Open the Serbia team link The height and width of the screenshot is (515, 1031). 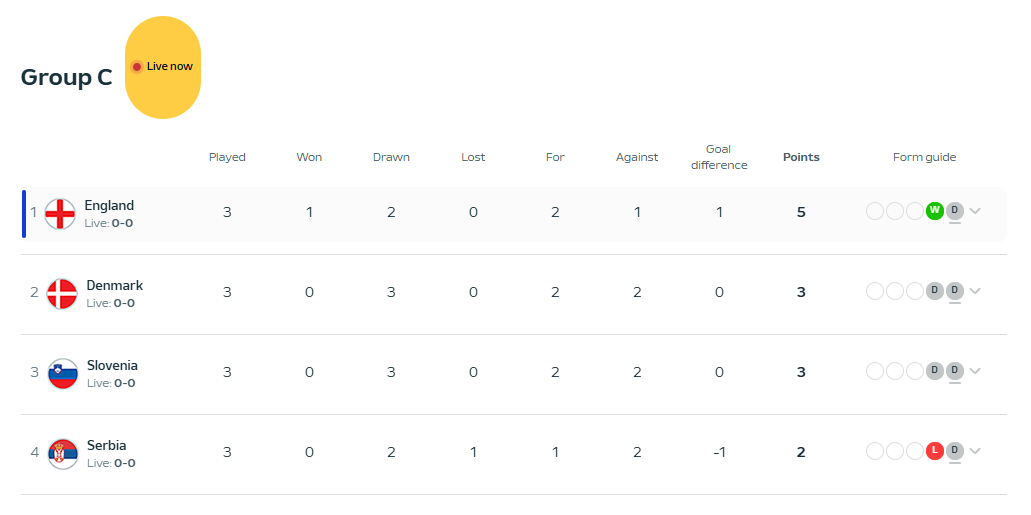[x=106, y=445]
